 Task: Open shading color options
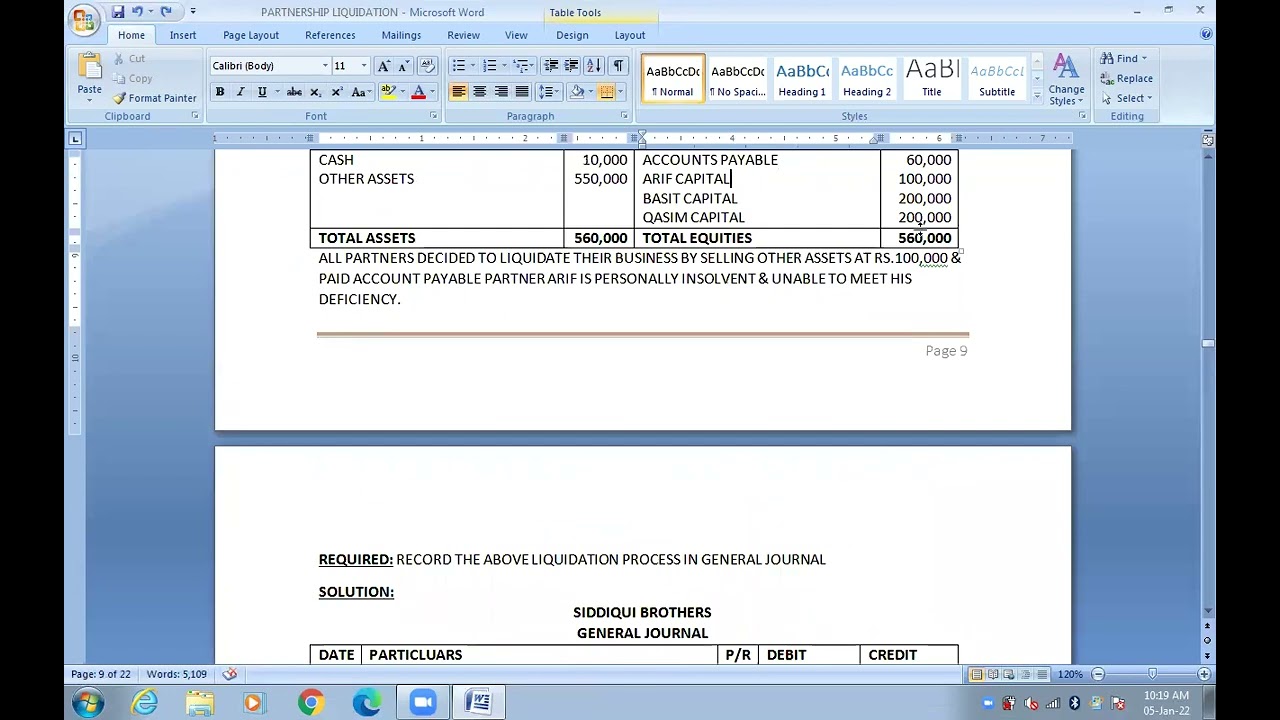[590, 92]
